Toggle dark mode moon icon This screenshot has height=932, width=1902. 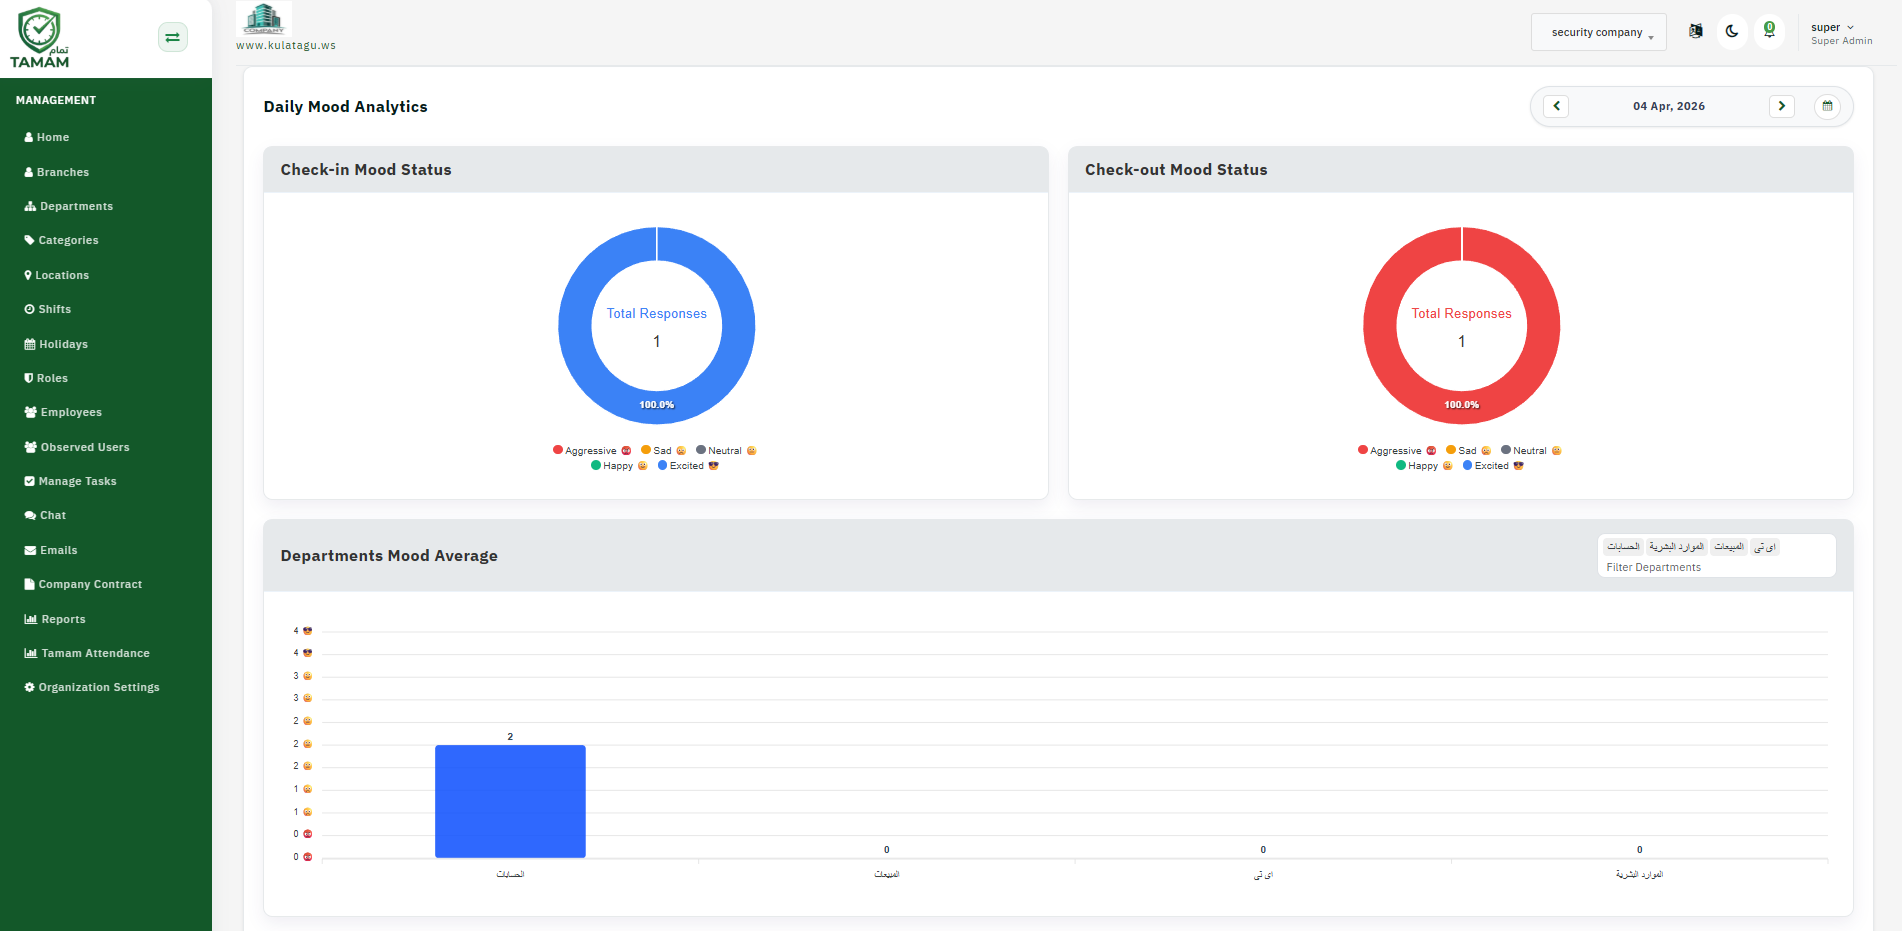[1732, 31]
